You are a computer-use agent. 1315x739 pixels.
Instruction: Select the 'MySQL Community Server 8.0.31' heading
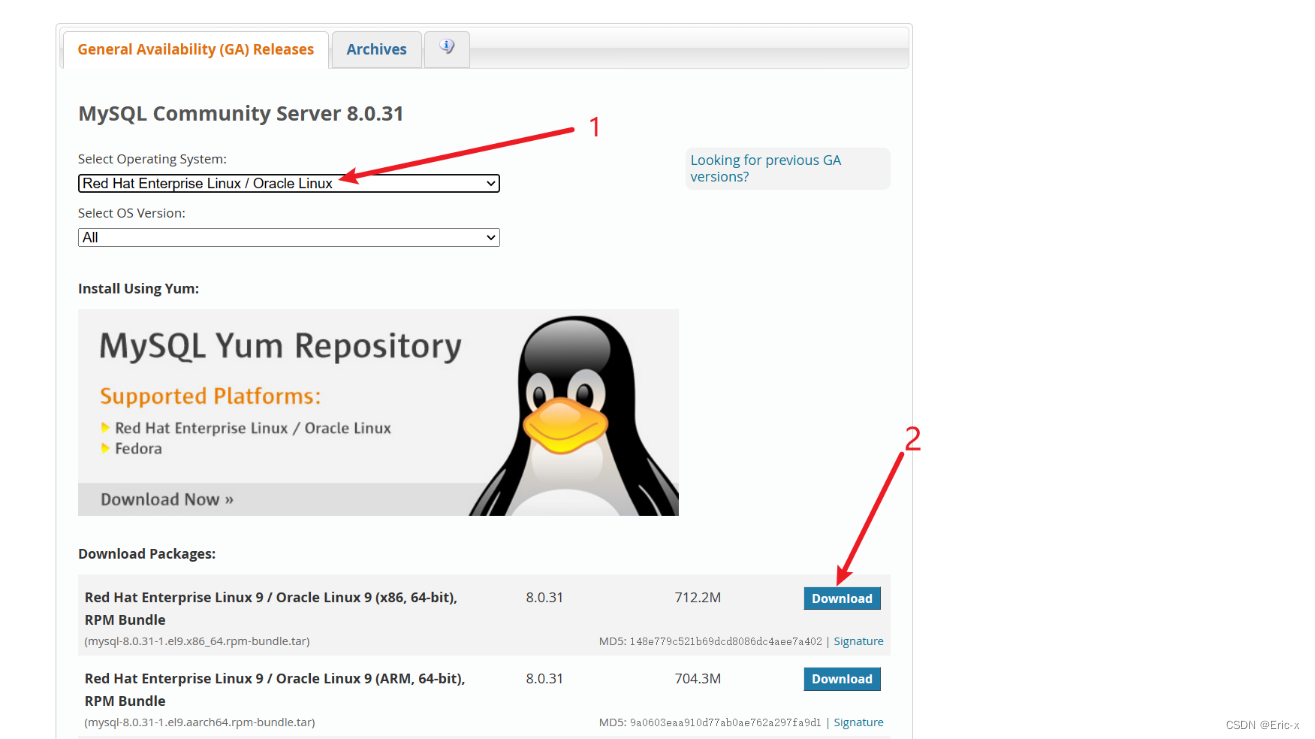pos(241,114)
